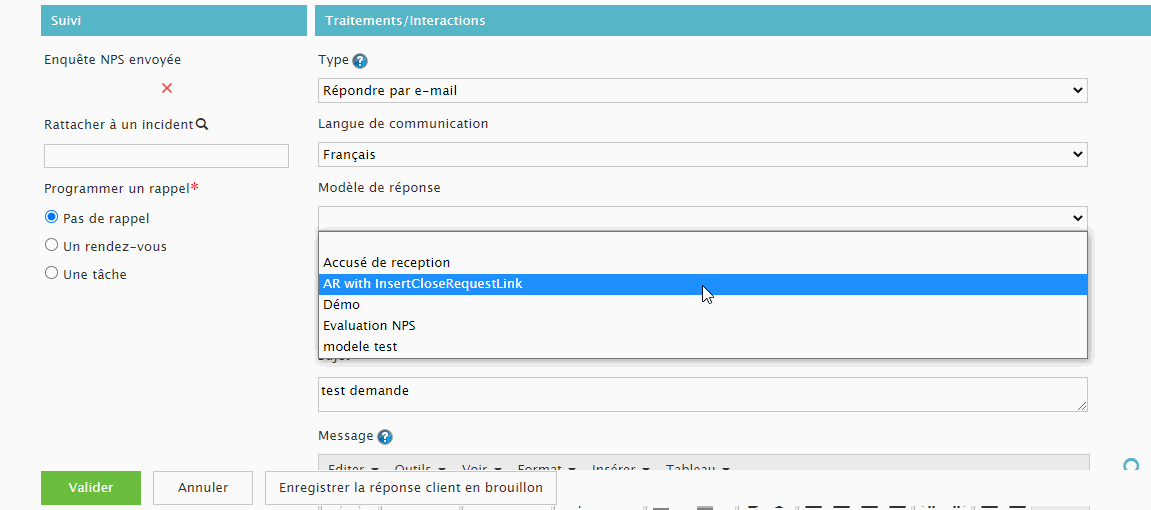Select the Pas de rappel radio button
1151x510 pixels.
(x=52, y=217)
